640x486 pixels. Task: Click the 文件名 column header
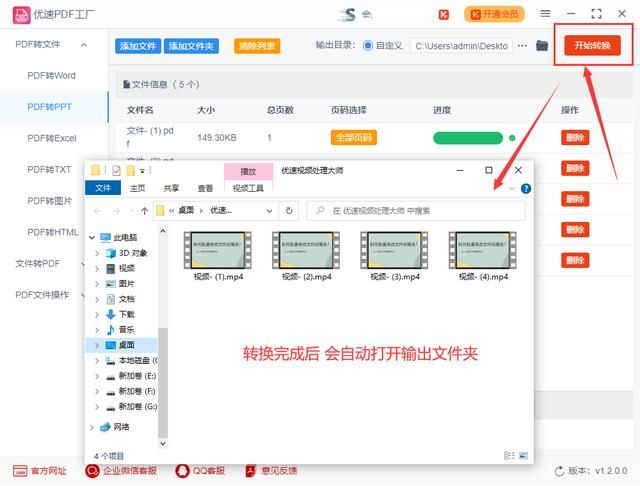(140, 110)
